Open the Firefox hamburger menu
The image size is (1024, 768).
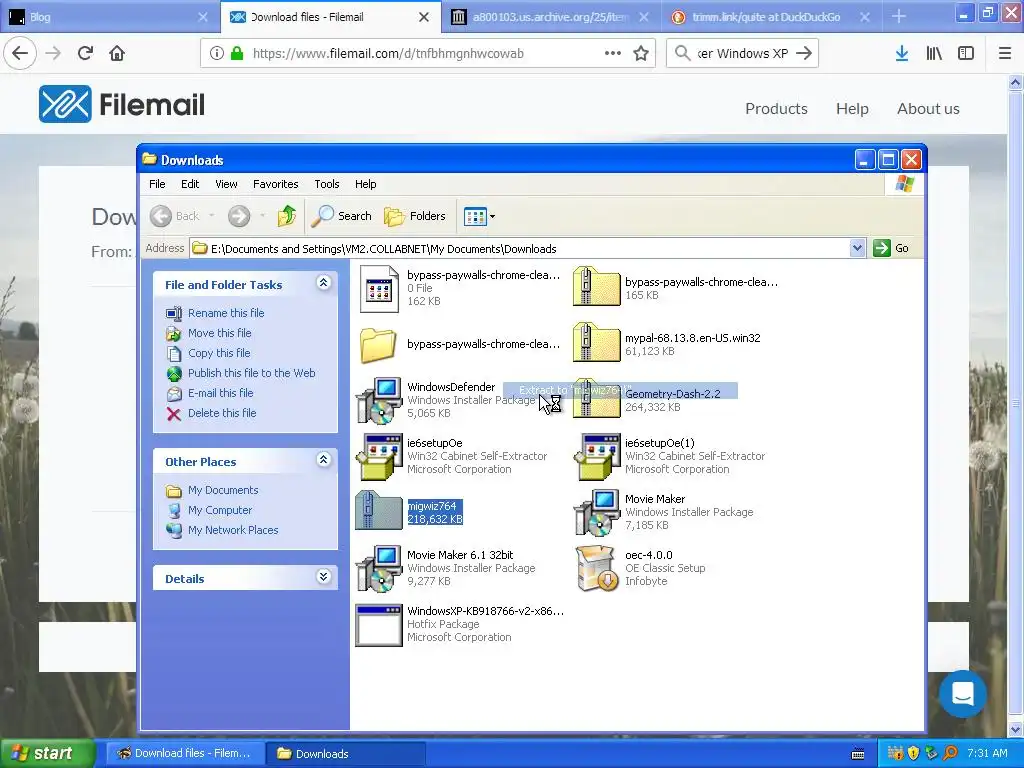point(1005,54)
